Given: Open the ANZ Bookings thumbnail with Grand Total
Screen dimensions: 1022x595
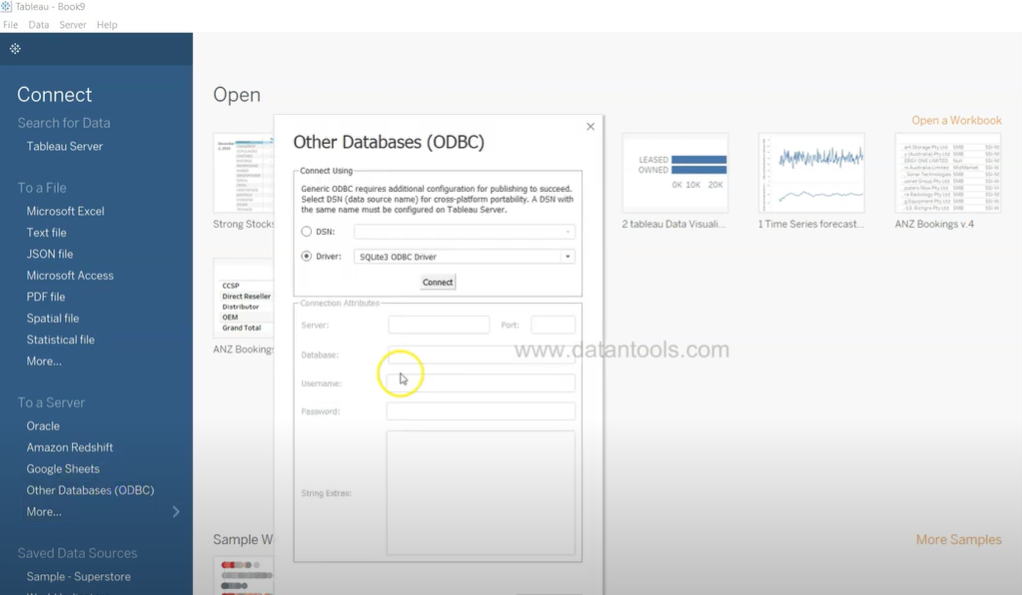Looking at the screenshot, I should pyautogui.click(x=244, y=298).
